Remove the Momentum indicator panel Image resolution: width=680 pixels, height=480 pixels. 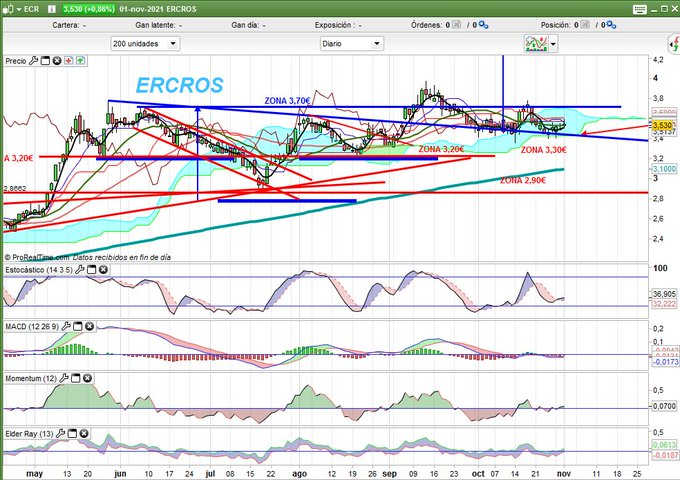[87, 378]
